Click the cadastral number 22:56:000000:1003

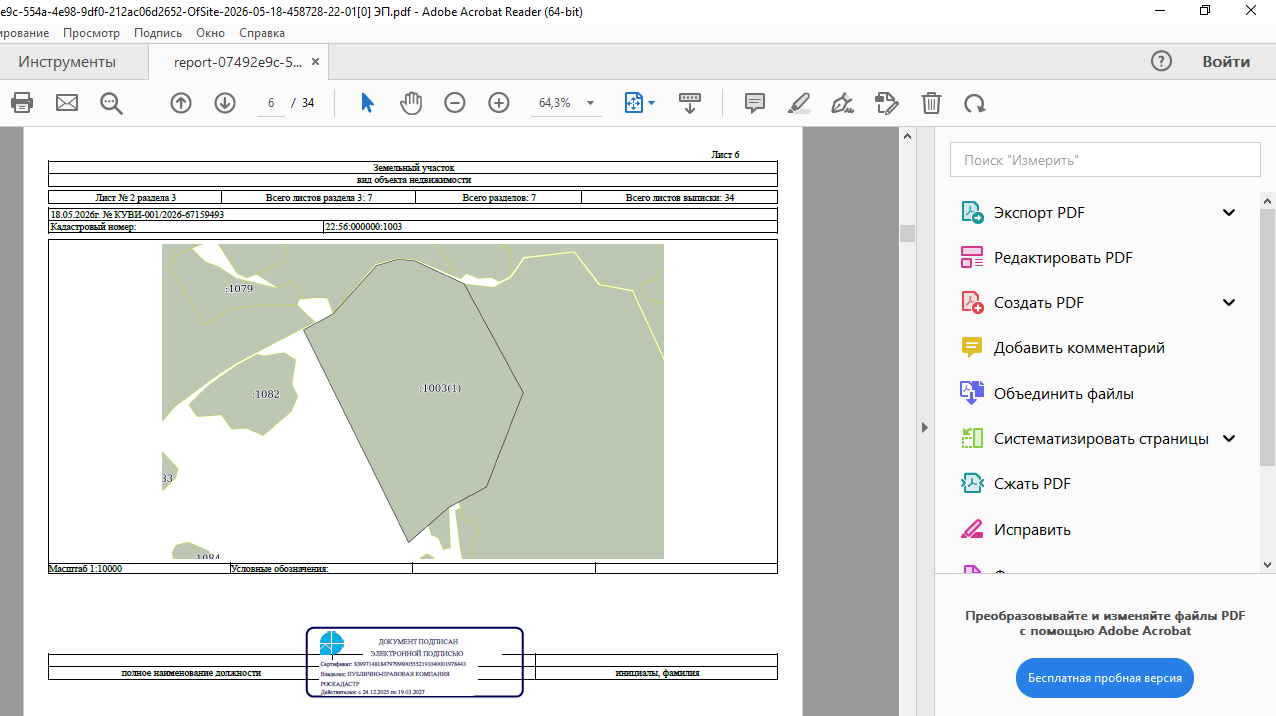click(x=363, y=227)
